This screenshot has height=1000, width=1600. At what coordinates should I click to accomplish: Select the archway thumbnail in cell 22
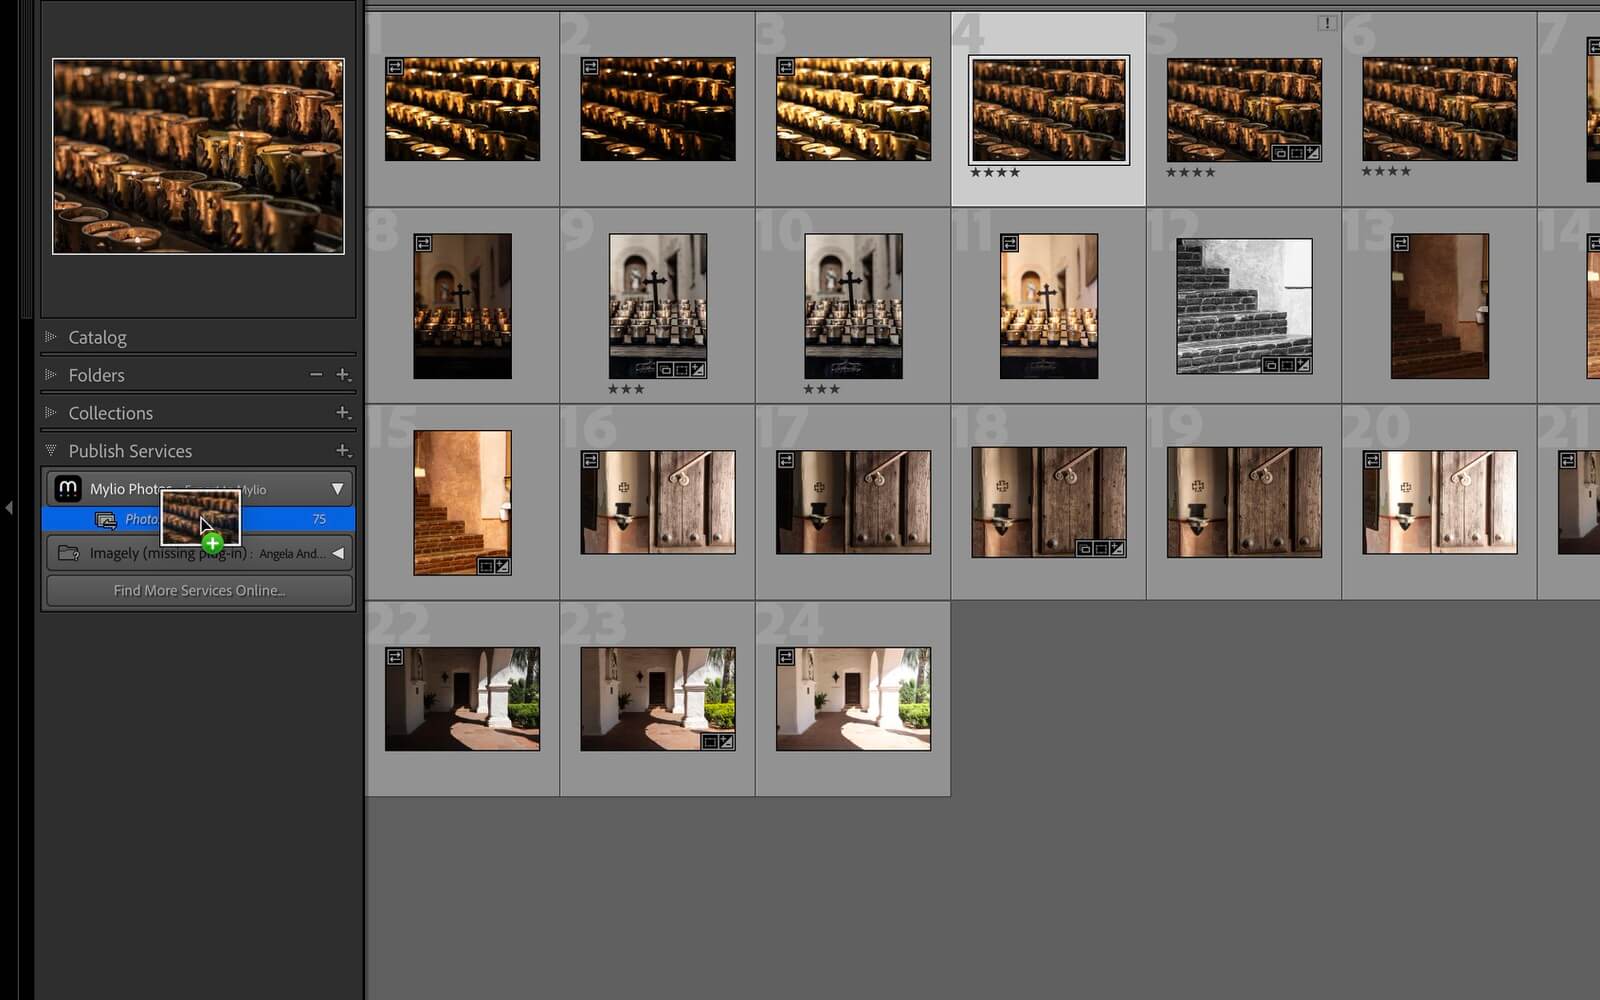462,699
